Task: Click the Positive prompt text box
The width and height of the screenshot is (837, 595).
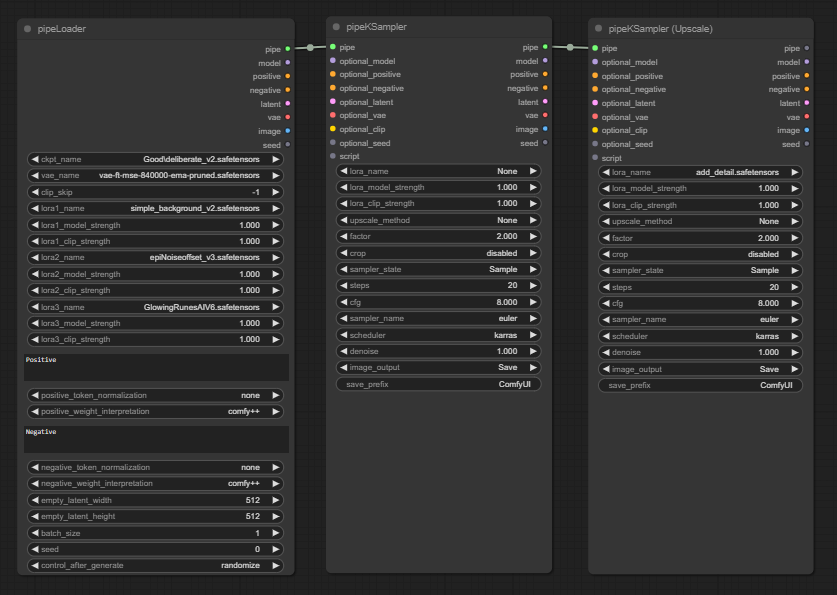Action: [156, 367]
